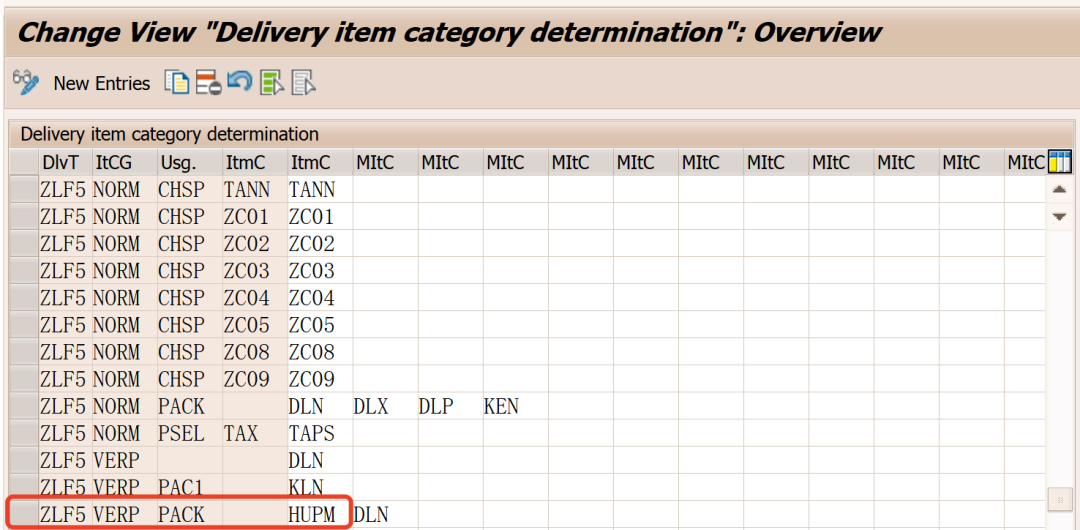1080x530 pixels.
Task: Click the ZC09 cell in the editable ItmC column
Action: tap(320, 379)
